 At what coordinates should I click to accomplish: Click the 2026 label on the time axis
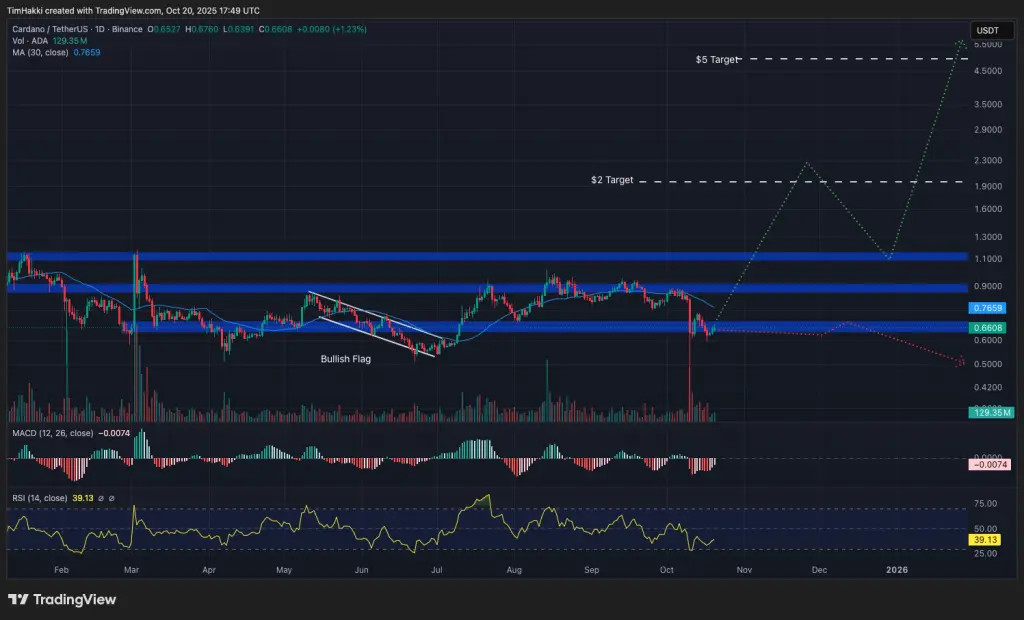tap(897, 570)
